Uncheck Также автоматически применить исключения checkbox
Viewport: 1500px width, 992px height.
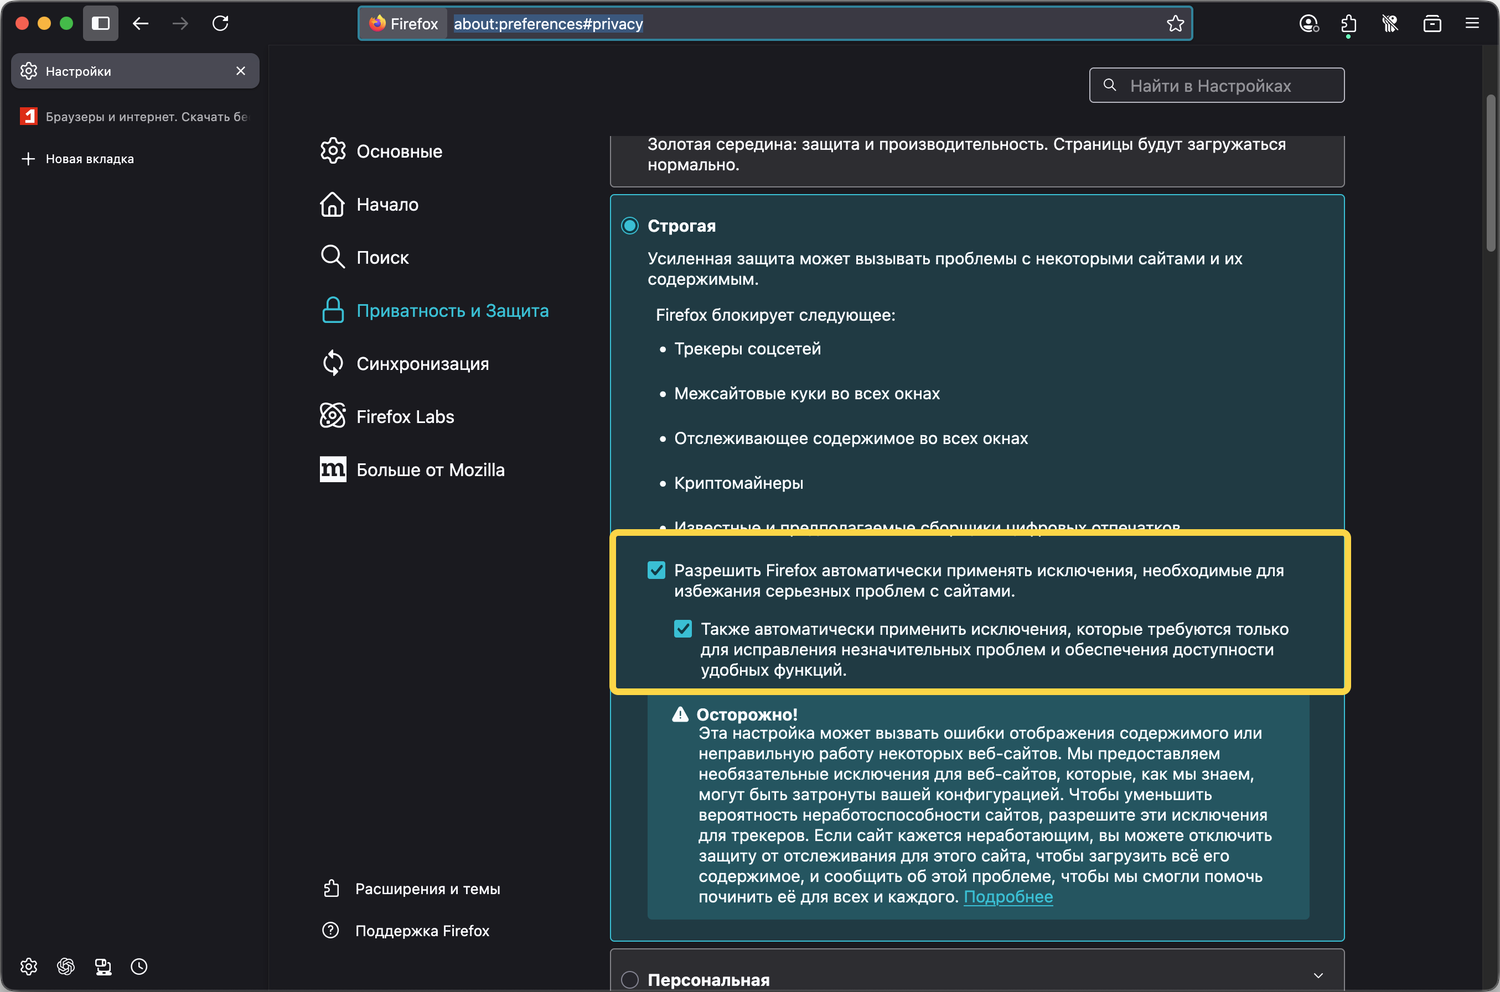[x=683, y=629]
